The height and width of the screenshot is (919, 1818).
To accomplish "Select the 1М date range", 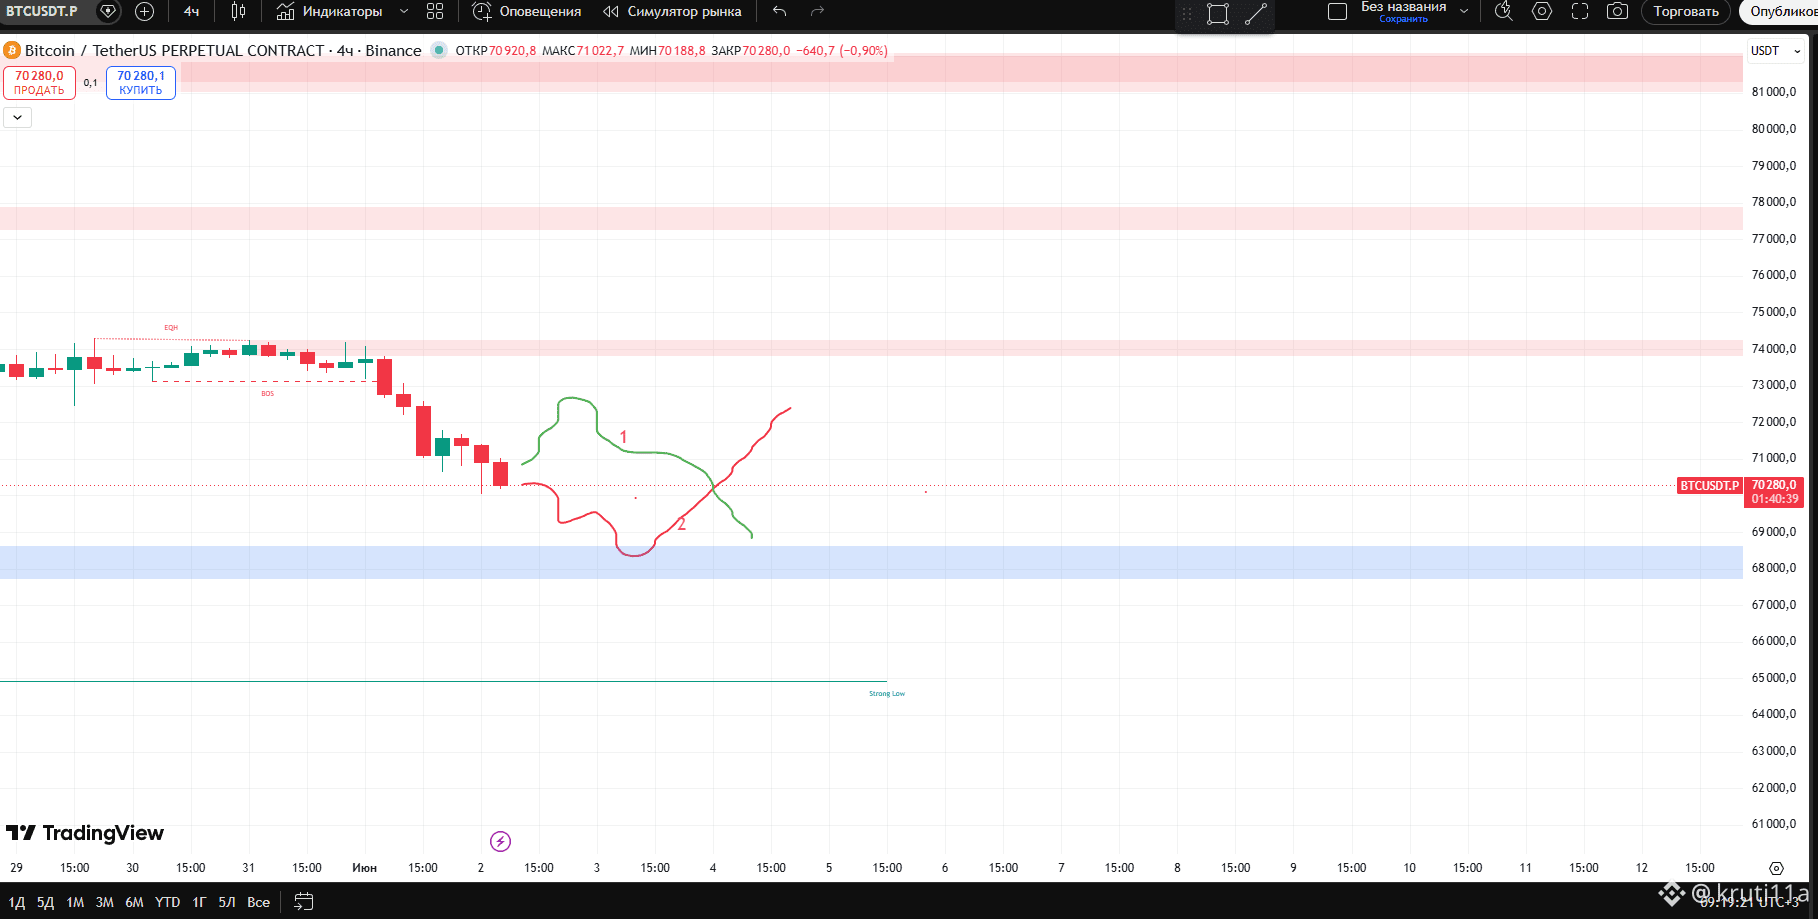I will [75, 902].
